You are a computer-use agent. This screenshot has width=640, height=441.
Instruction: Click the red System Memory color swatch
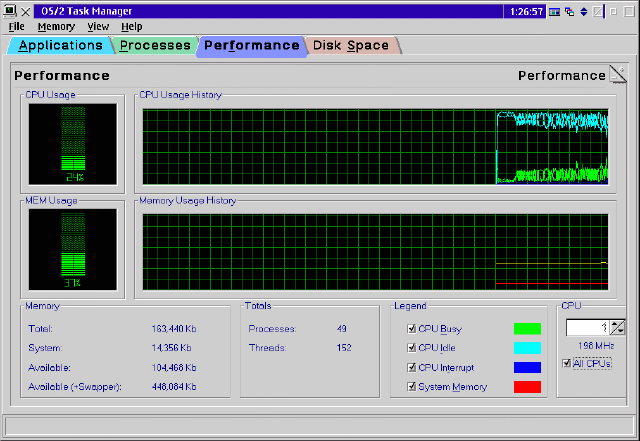pyautogui.click(x=527, y=387)
